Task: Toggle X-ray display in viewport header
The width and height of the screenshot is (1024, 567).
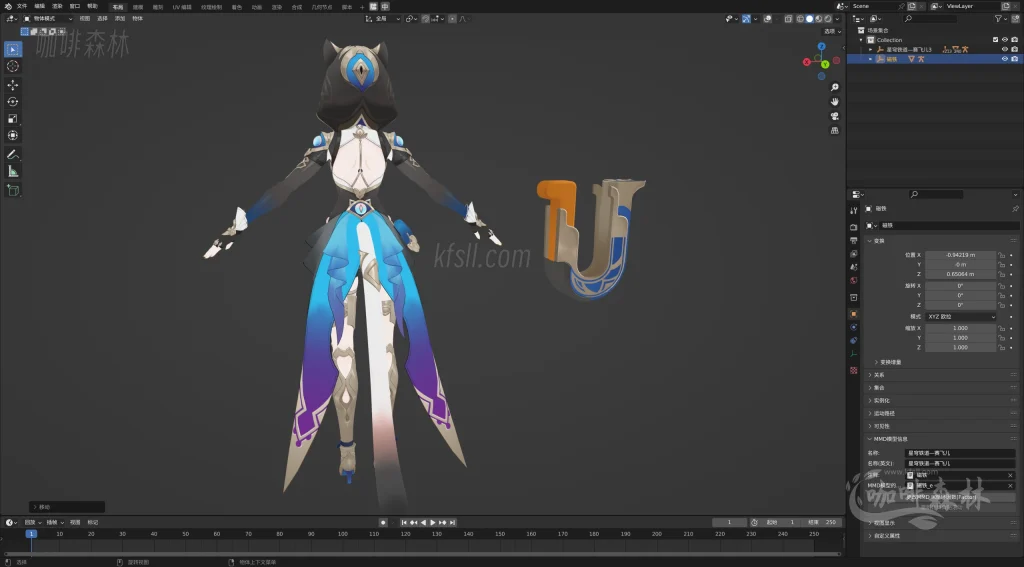Action: pyautogui.click(x=788, y=19)
